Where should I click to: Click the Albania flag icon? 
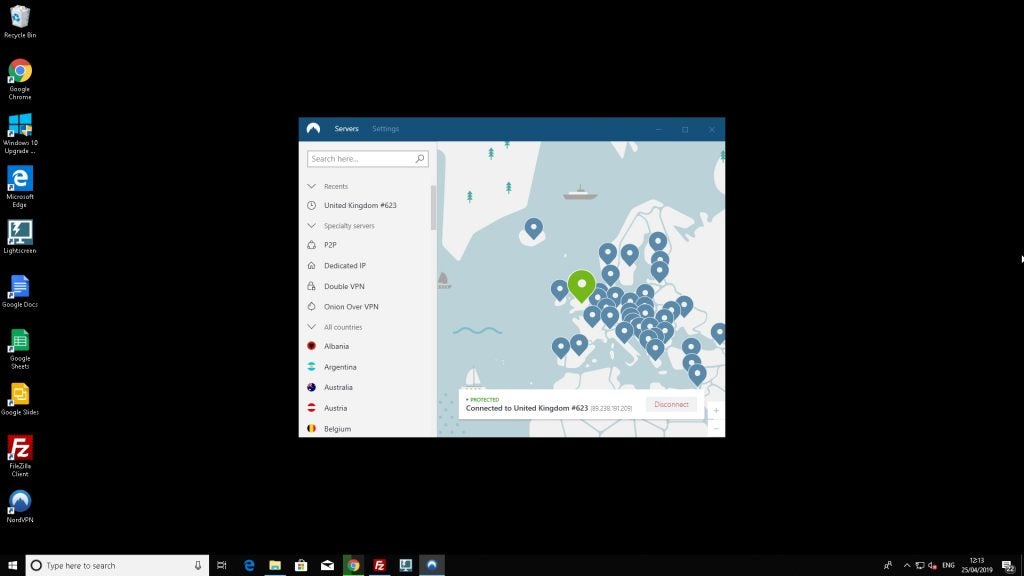(x=312, y=346)
